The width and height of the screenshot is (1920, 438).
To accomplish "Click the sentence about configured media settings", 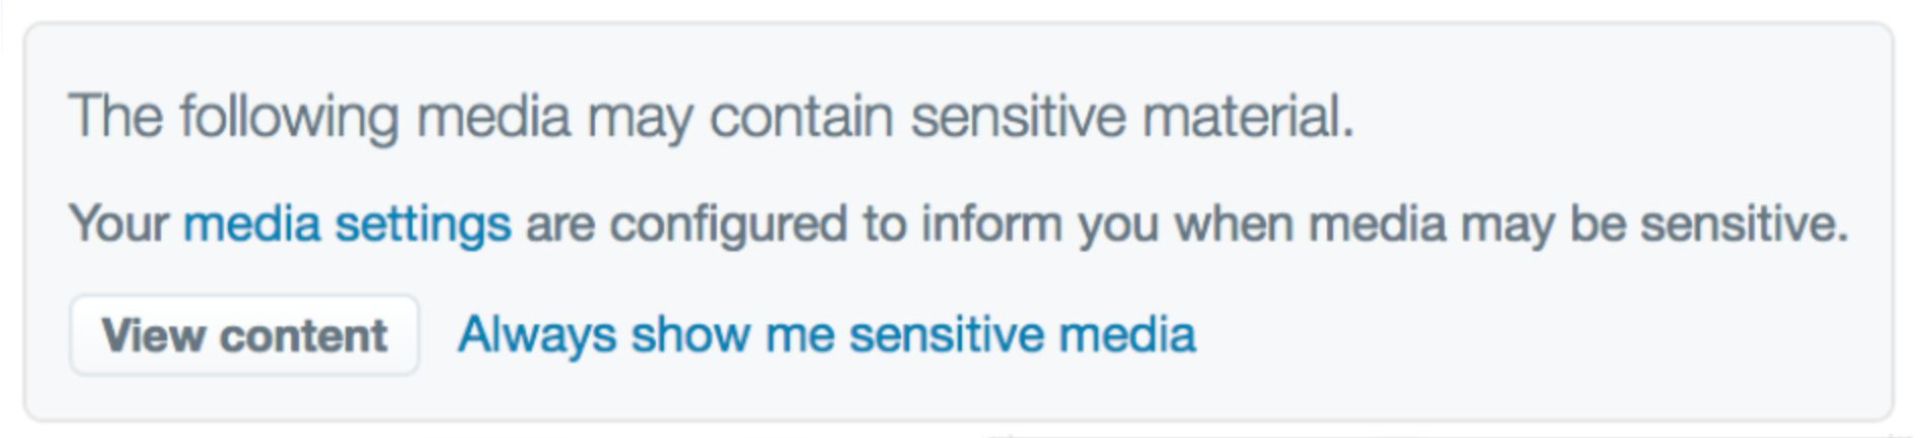I will [x=1100, y=223].
